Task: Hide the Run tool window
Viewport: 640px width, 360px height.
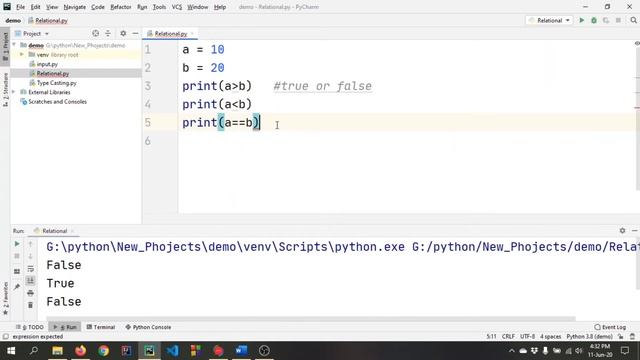Action: click(635, 231)
